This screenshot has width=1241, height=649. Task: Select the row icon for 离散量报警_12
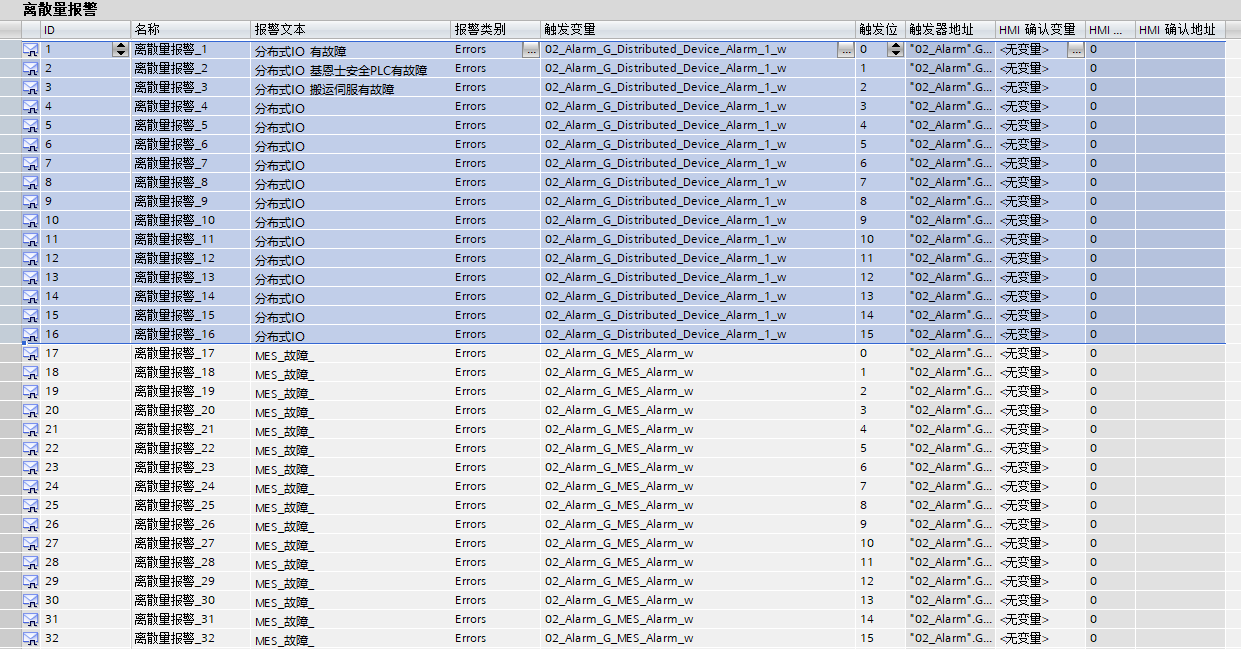(x=30, y=258)
